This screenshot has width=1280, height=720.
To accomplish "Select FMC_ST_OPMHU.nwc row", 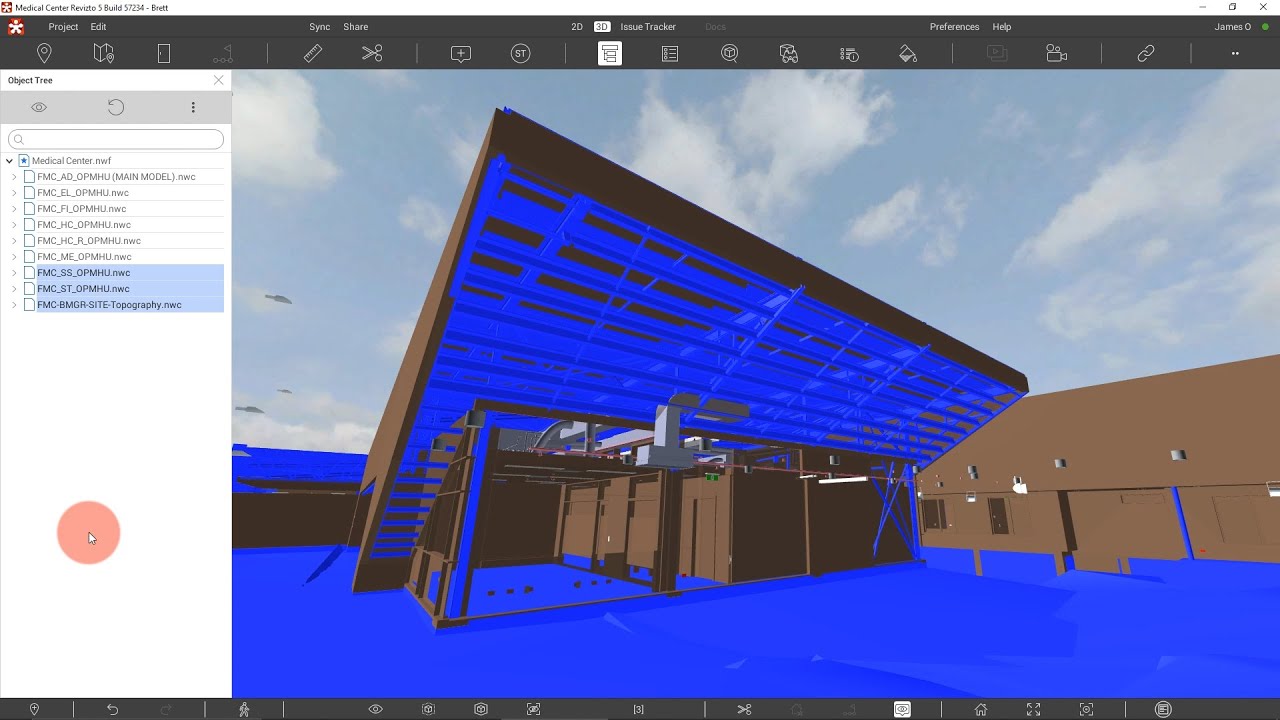I will pyautogui.click(x=130, y=289).
